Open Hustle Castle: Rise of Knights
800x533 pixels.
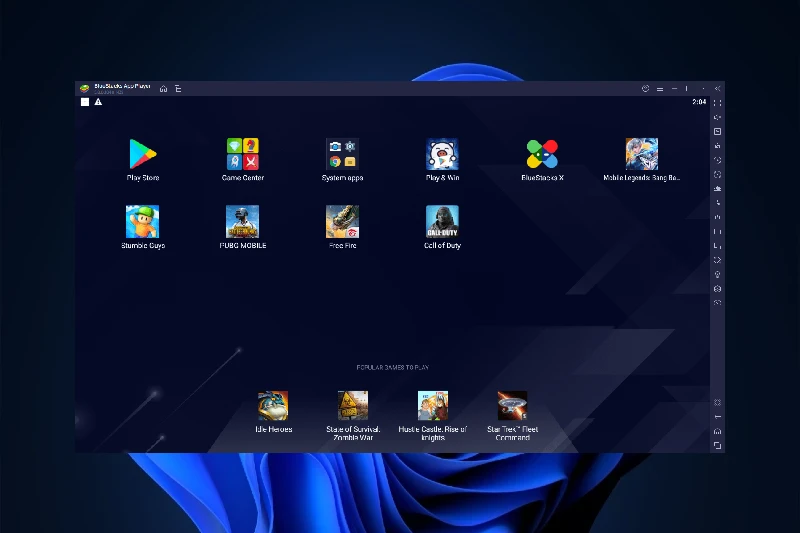point(433,406)
